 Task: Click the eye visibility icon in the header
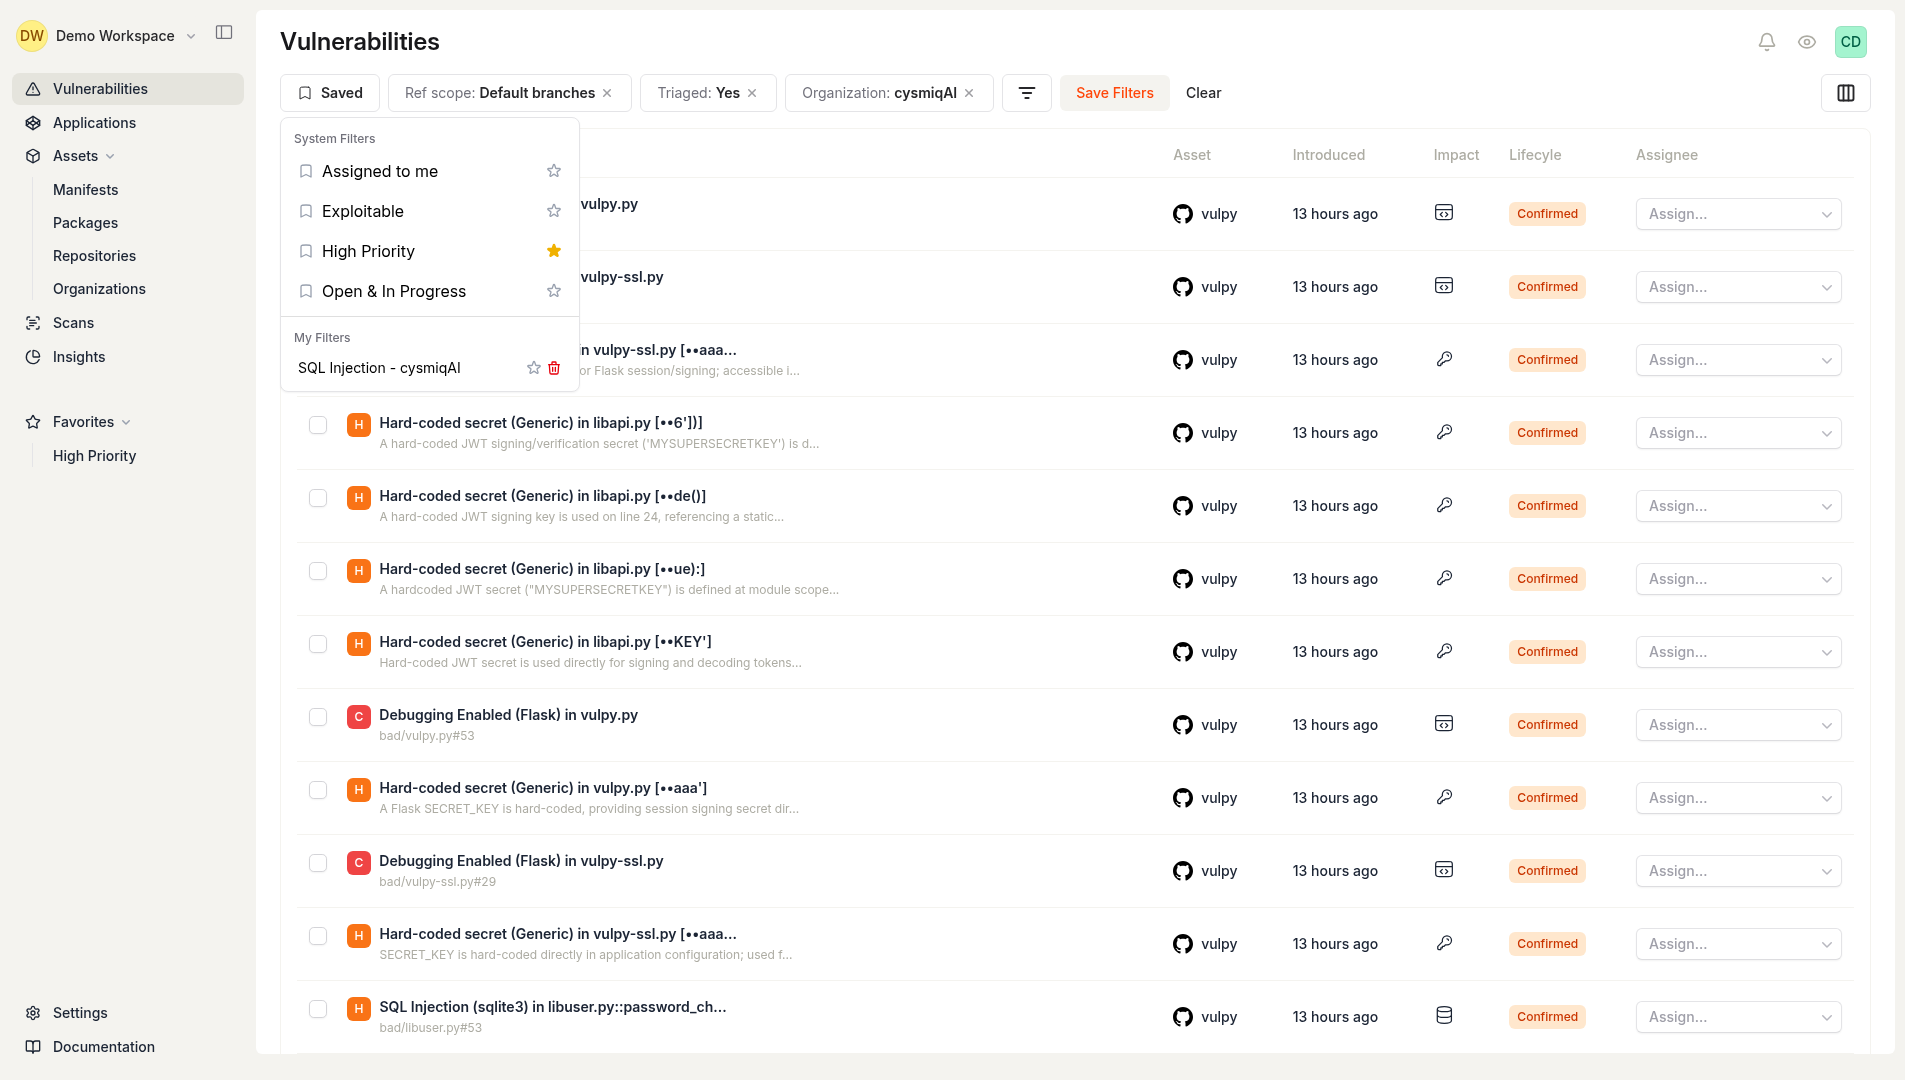1806,41
